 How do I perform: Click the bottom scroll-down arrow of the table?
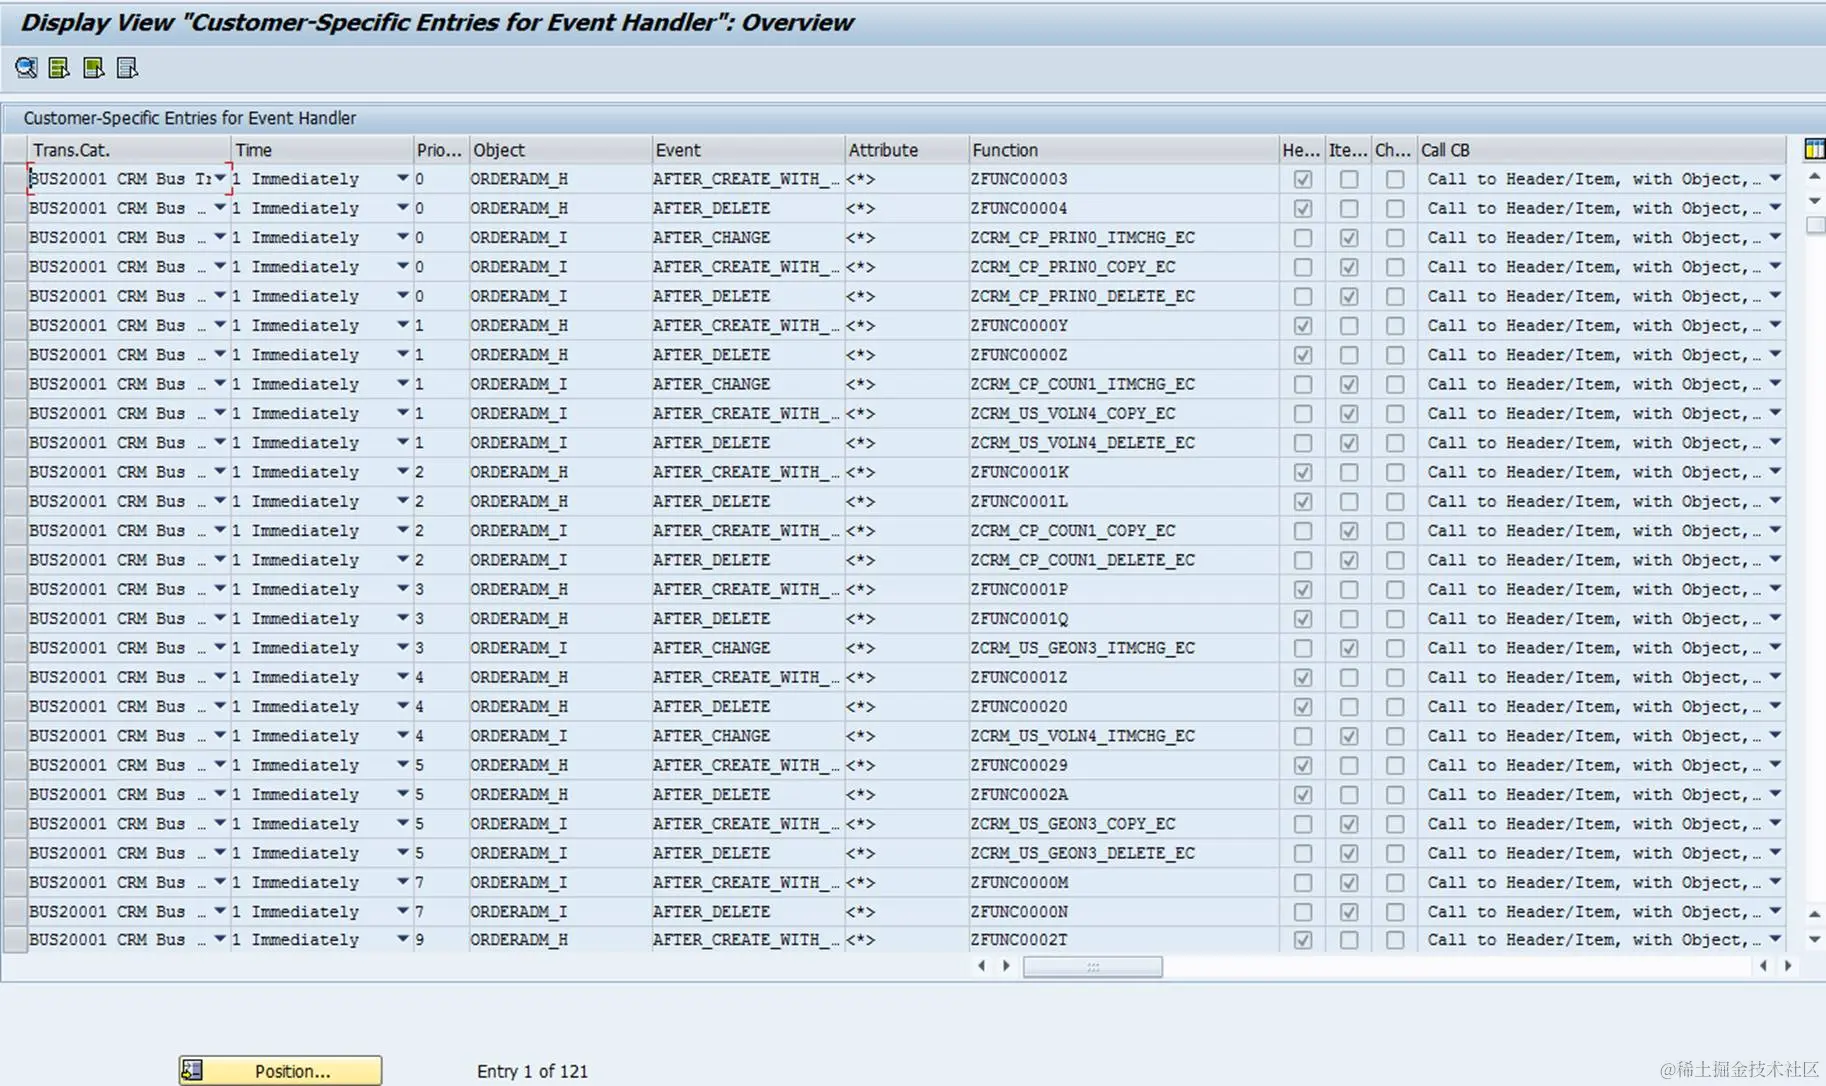coord(1815,939)
